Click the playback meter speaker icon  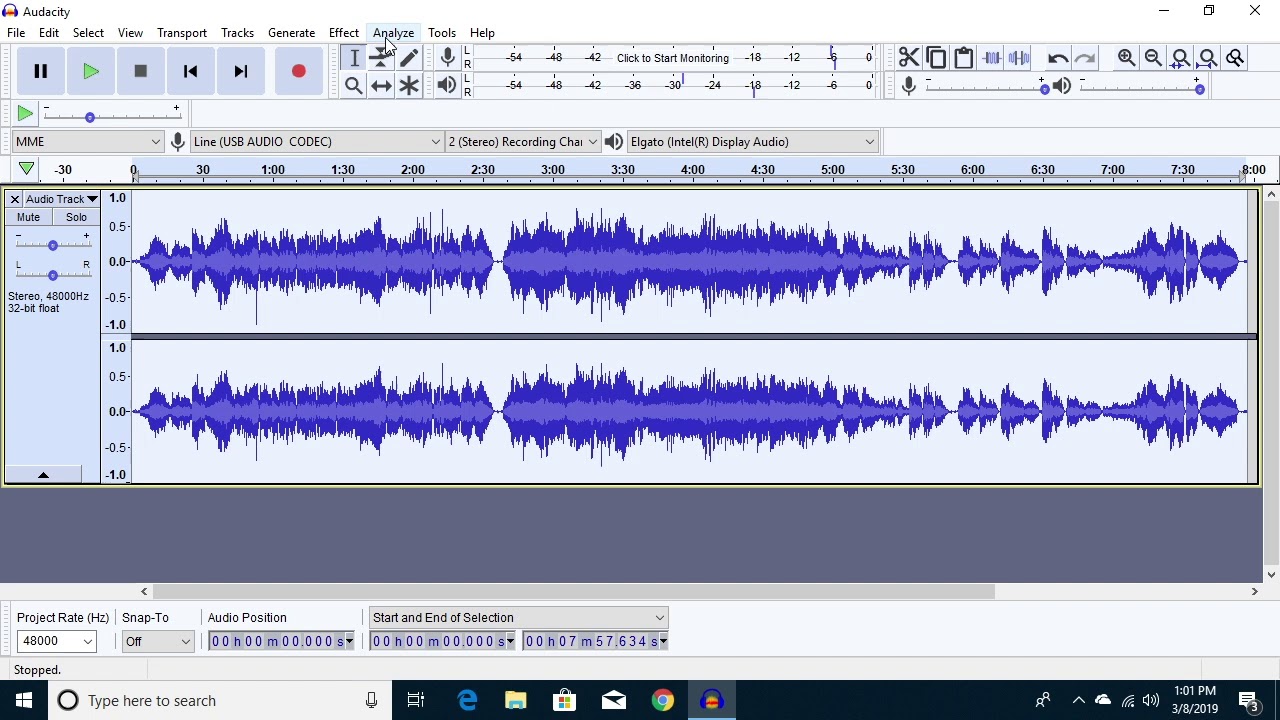pos(447,86)
